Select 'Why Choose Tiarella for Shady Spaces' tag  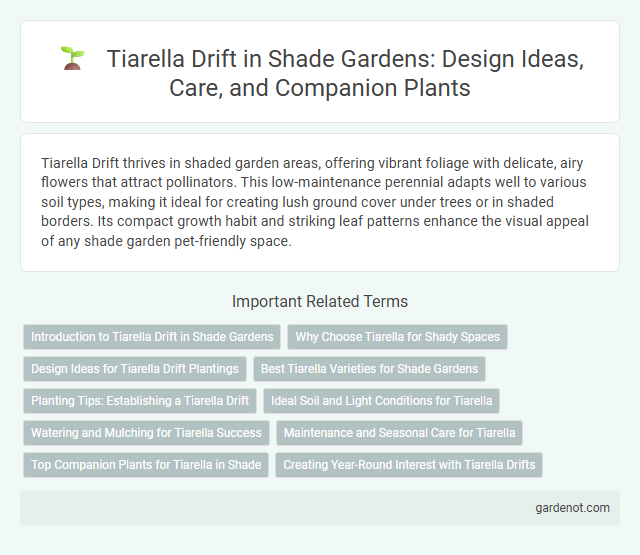click(x=398, y=337)
